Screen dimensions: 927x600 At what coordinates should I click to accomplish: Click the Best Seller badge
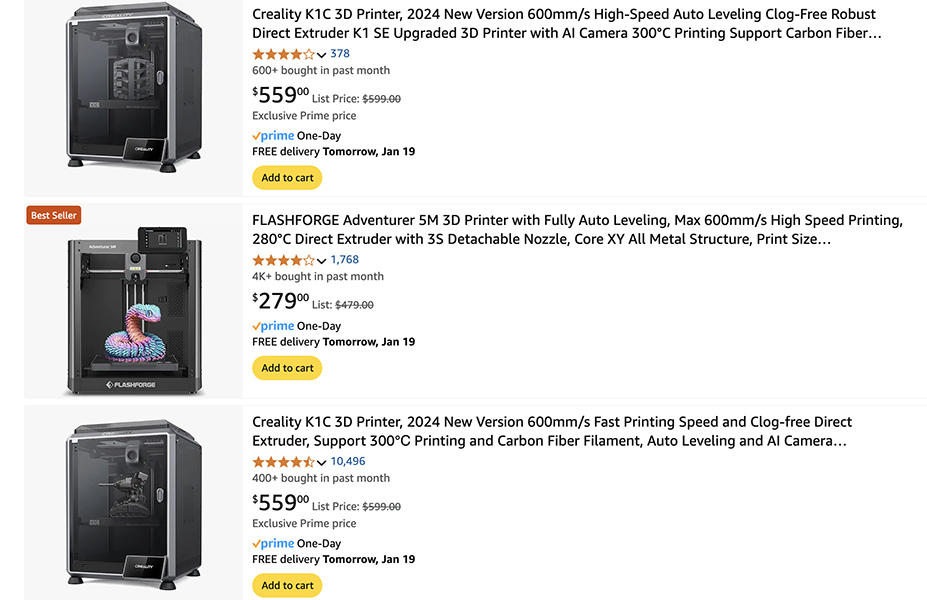tap(53, 214)
